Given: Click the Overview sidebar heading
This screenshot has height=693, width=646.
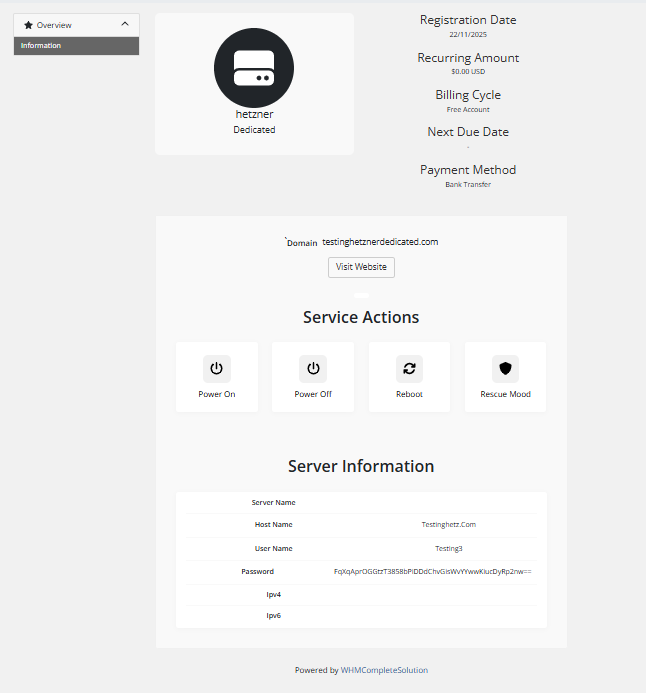Looking at the screenshot, I should [x=54, y=25].
